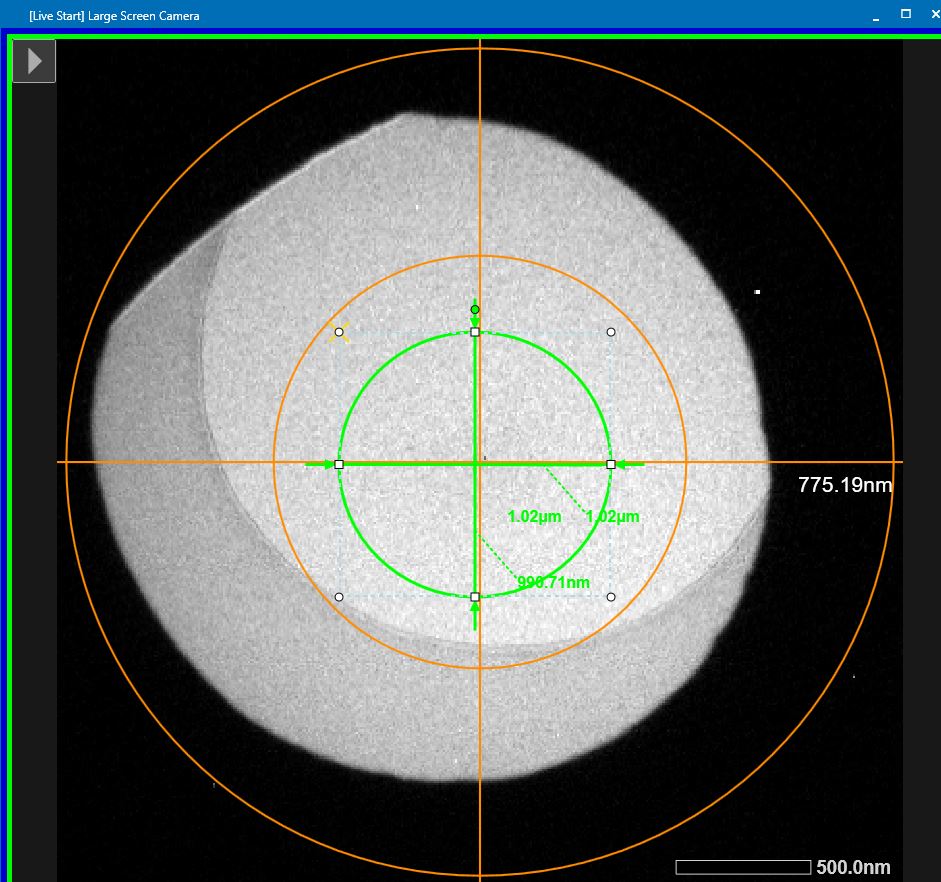The image size is (941, 882).
Task: Select the bottom-middle square handle of the circle
Action: 475,597
